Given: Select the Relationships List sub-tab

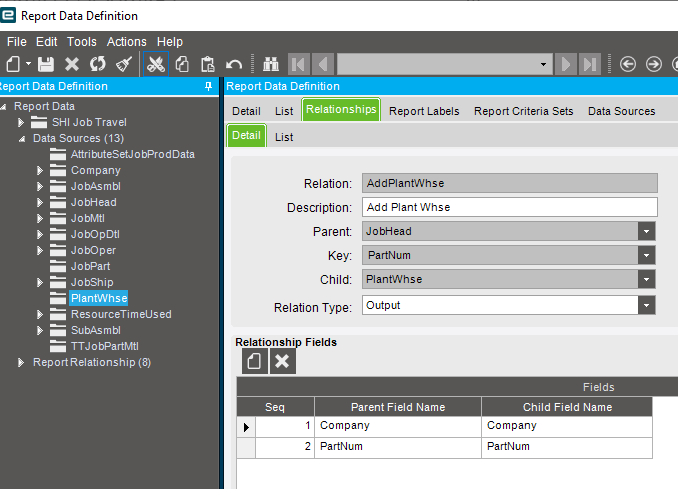Looking at the screenshot, I should (x=284, y=137).
